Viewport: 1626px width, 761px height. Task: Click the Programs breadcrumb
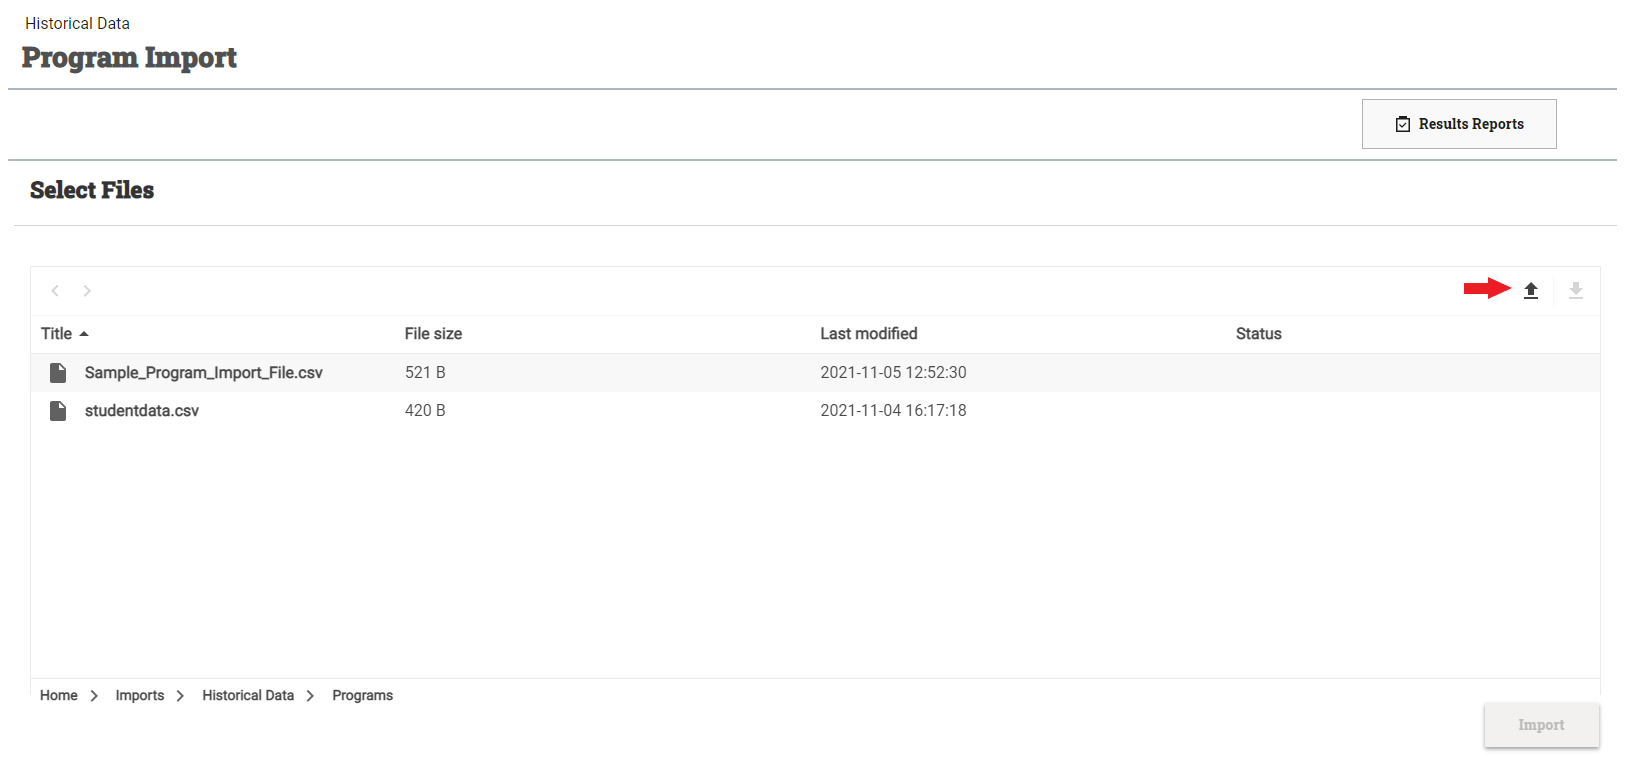(x=363, y=696)
